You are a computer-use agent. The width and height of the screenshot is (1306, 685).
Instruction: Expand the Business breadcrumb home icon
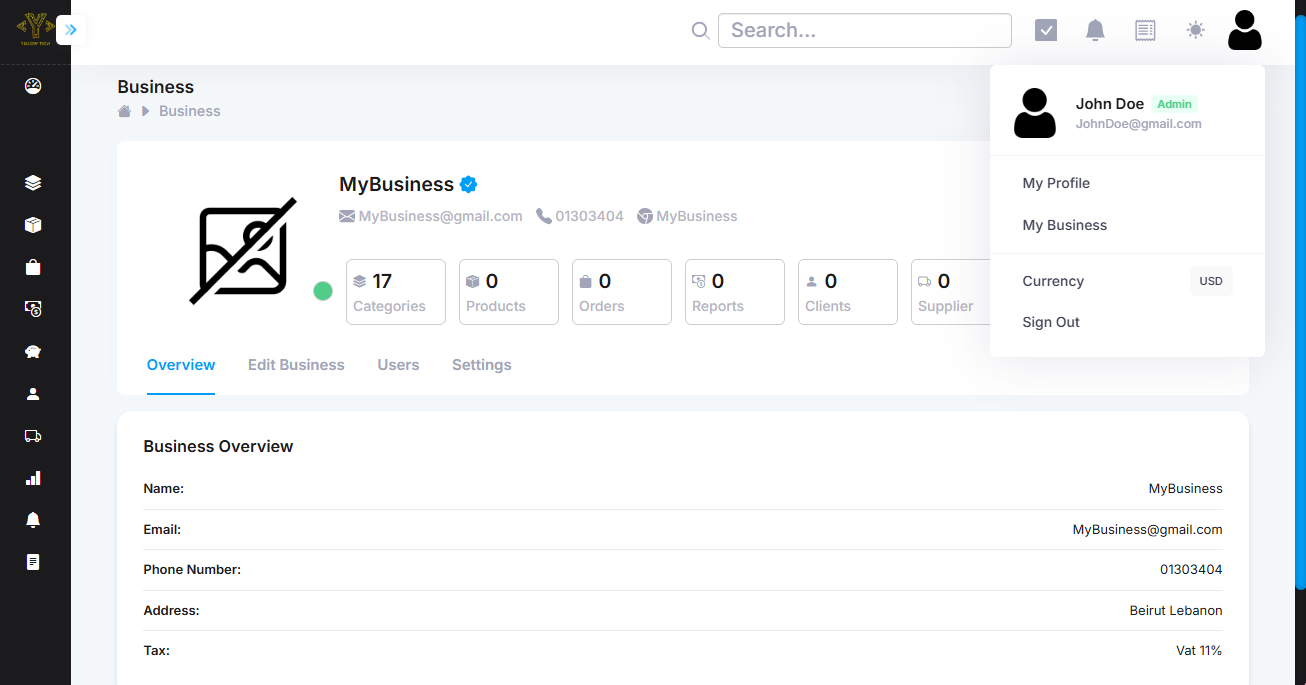coord(124,111)
